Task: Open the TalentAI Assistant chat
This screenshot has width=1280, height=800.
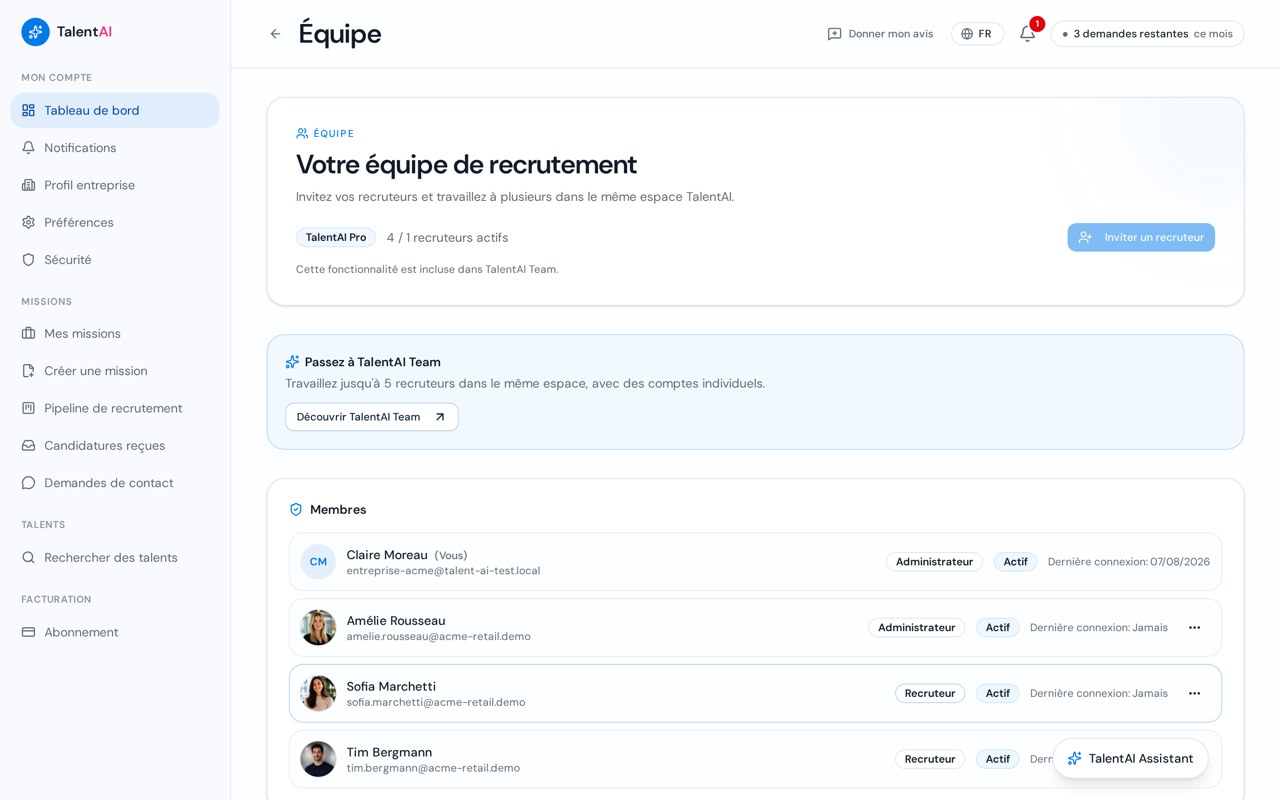Action: 1130,758
